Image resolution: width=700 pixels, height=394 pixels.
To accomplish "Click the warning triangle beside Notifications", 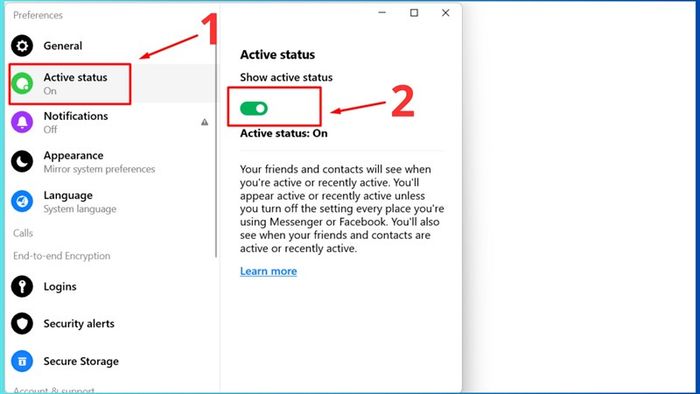I will coord(204,122).
